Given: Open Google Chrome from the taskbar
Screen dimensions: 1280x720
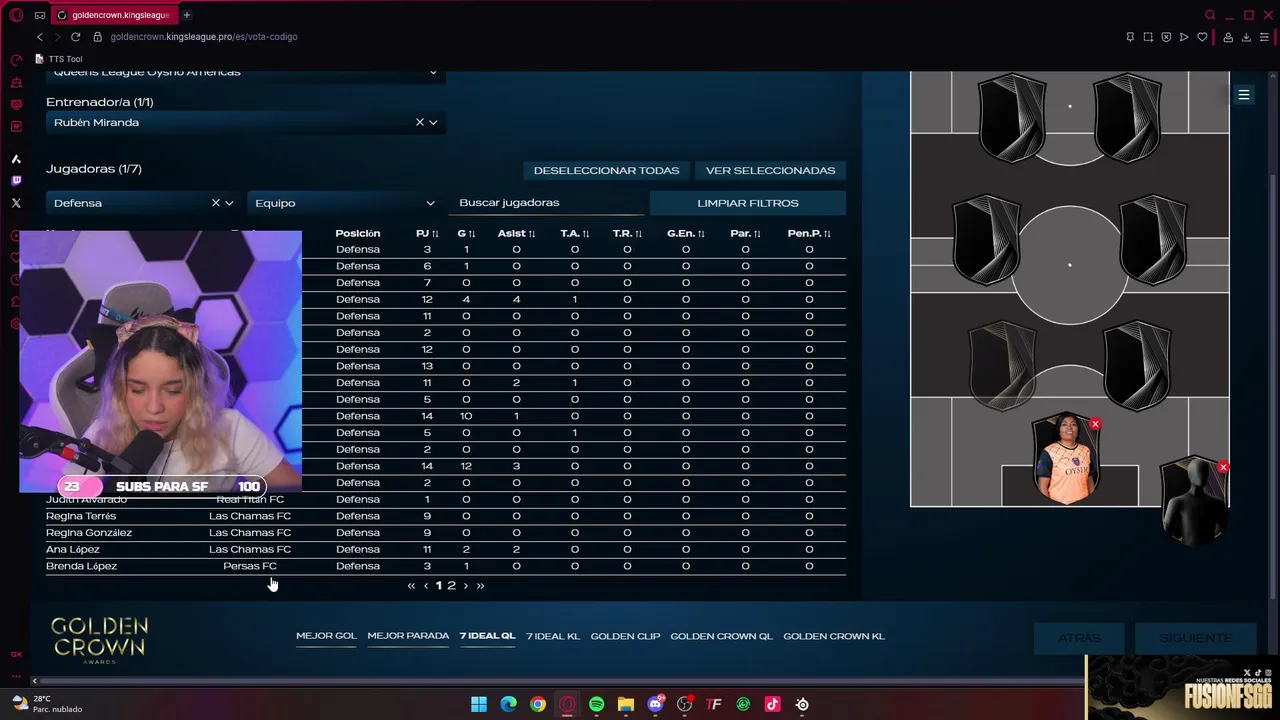Looking at the screenshot, I should pos(538,704).
